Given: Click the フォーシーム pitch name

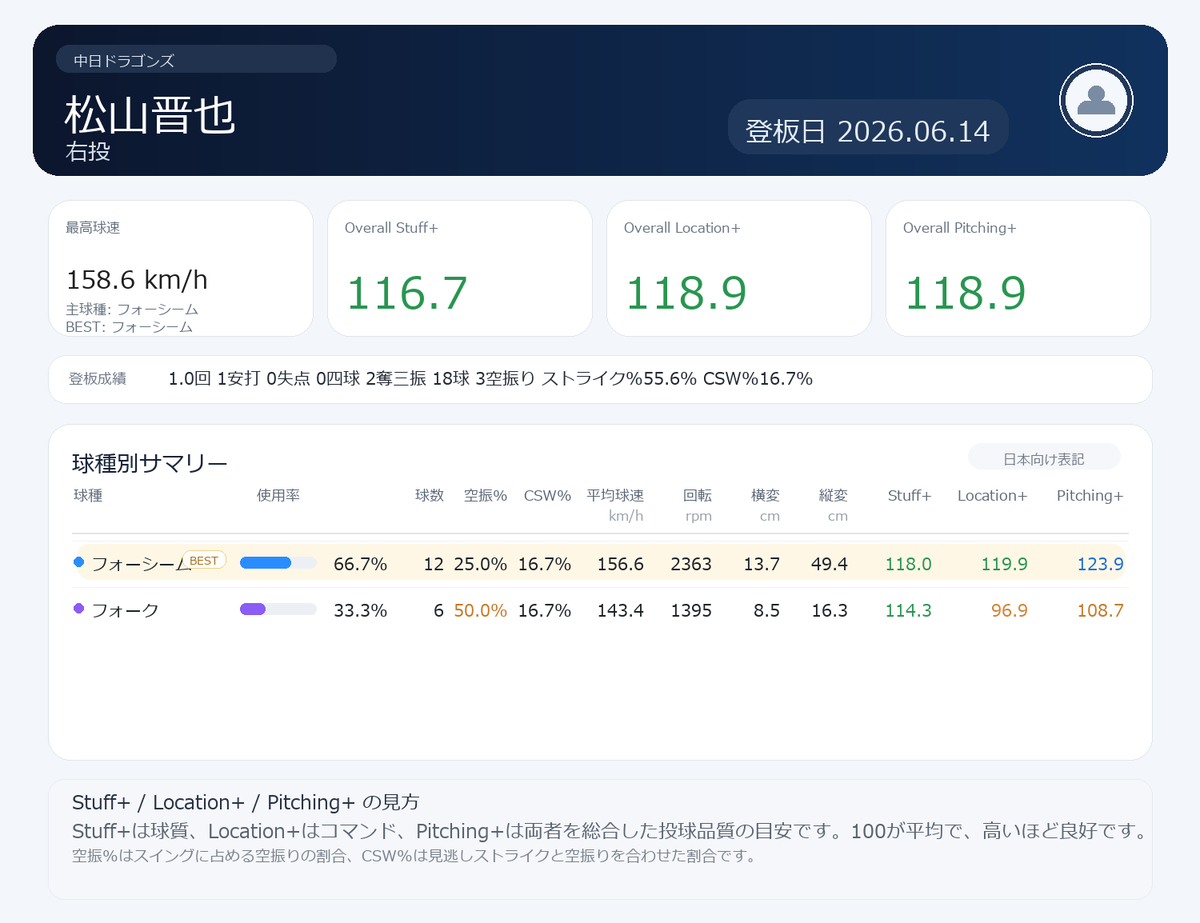Looking at the screenshot, I should tap(141, 564).
